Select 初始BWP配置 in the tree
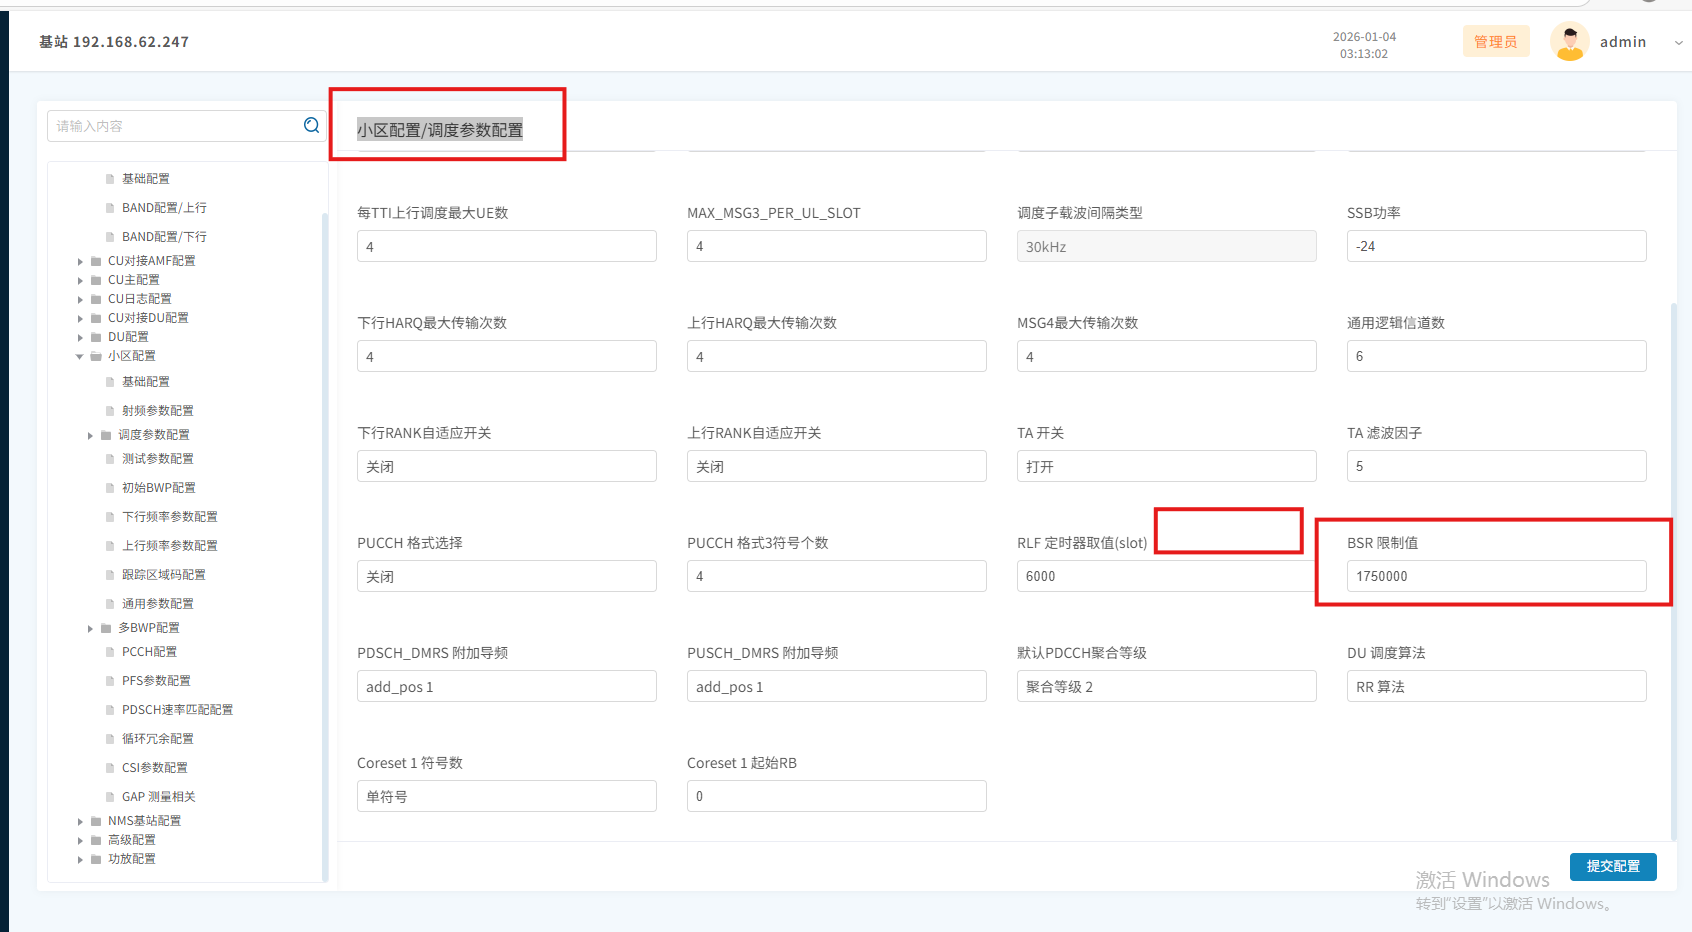The image size is (1692, 932). click(x=158, y=488)
